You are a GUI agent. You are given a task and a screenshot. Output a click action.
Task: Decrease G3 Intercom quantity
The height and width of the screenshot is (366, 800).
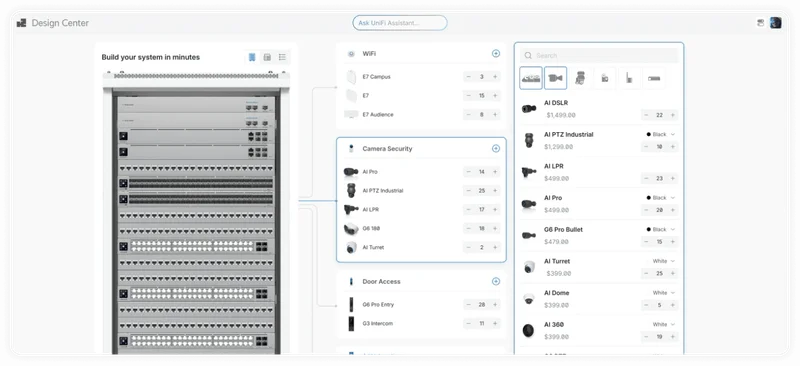pos(468,323)
